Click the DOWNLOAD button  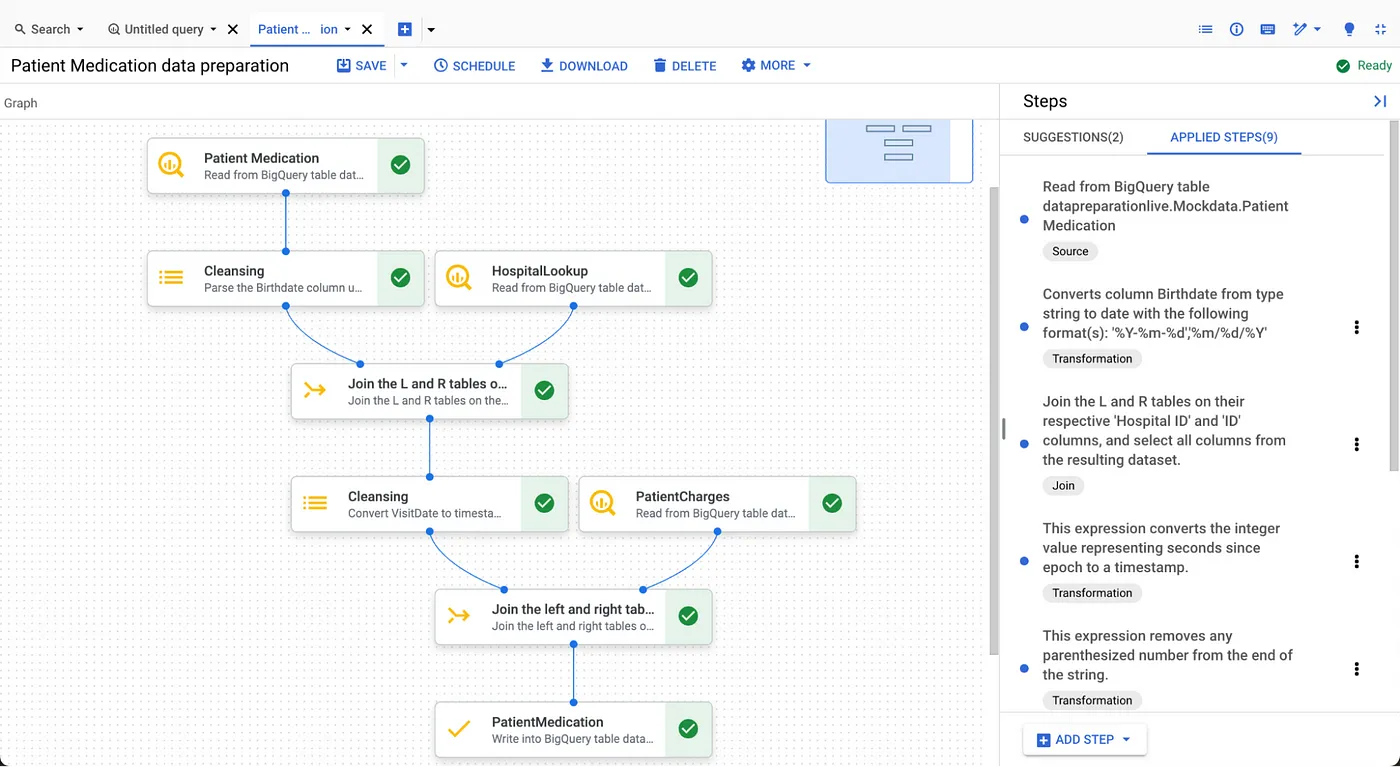[x=584, y=65]
